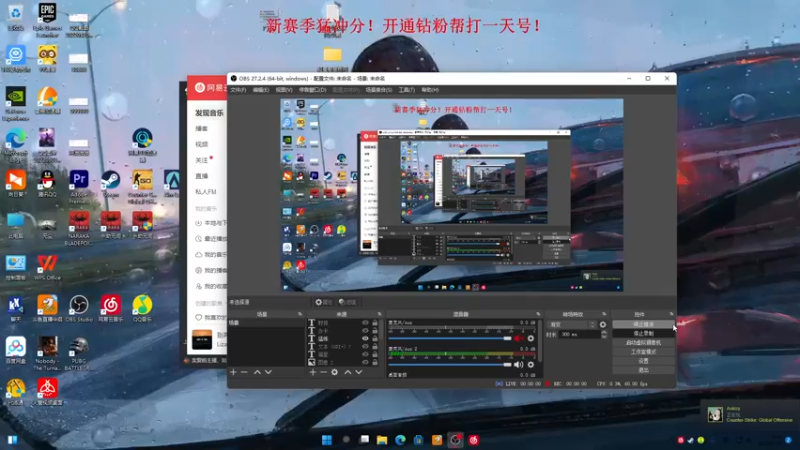Toggle lock on 文本 (GDI+) source
800x450 pixels.
[375, 346]
